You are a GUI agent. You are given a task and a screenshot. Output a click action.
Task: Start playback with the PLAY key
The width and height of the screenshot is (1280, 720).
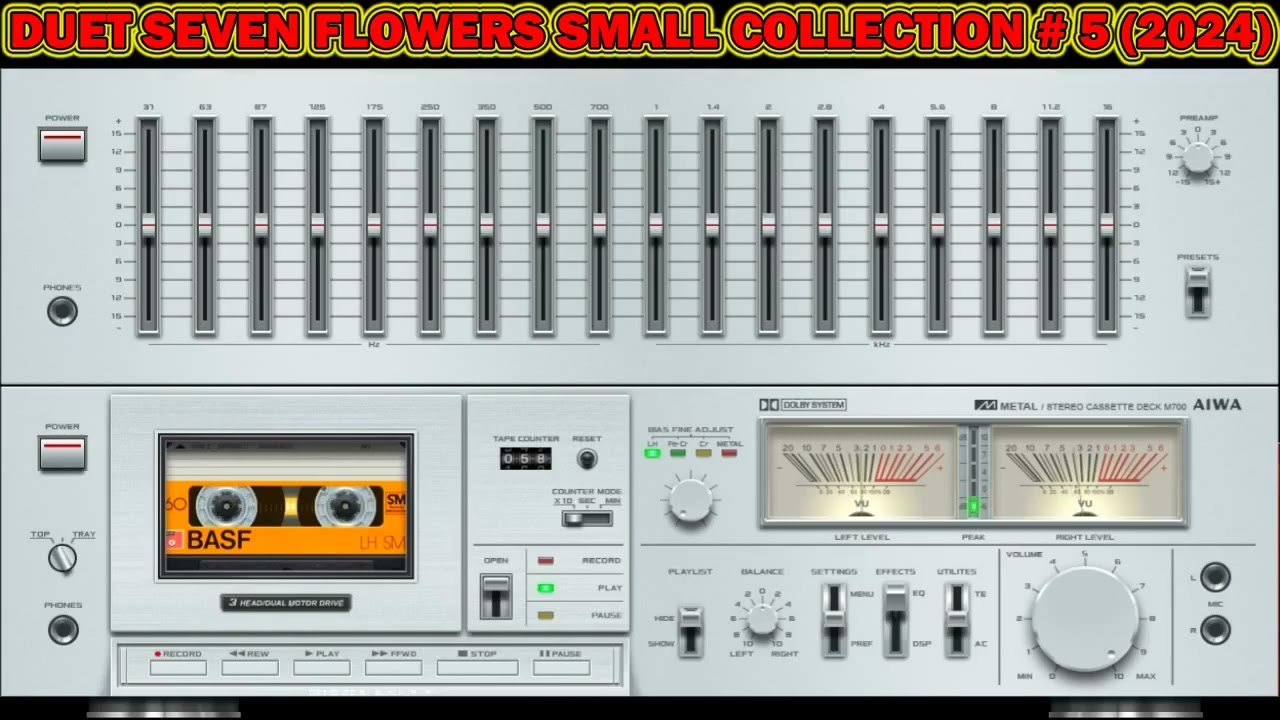point(322,667)
